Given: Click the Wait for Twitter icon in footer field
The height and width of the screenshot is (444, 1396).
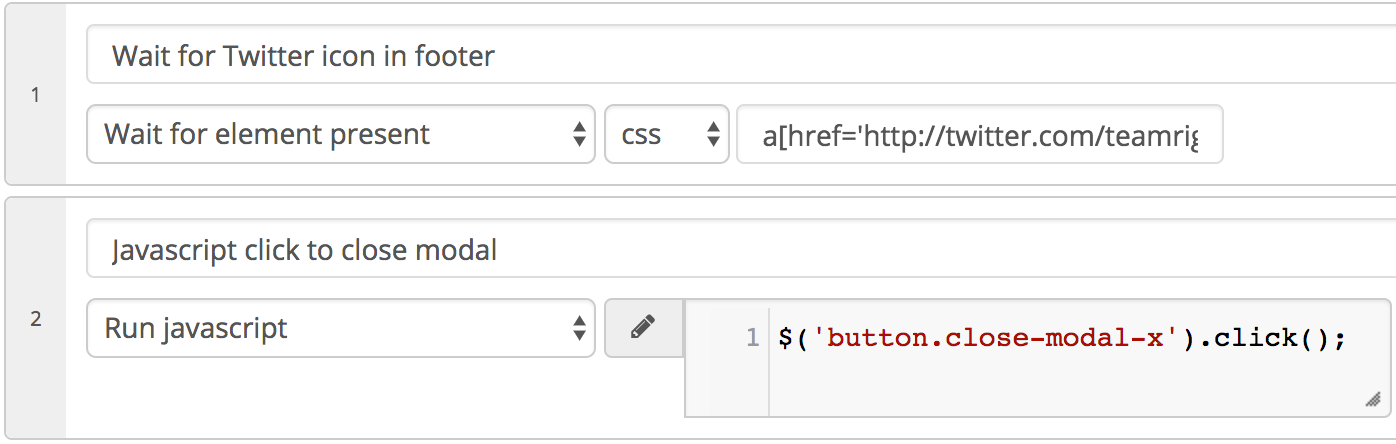Looking at the screenshot, I should click(741, 55).
